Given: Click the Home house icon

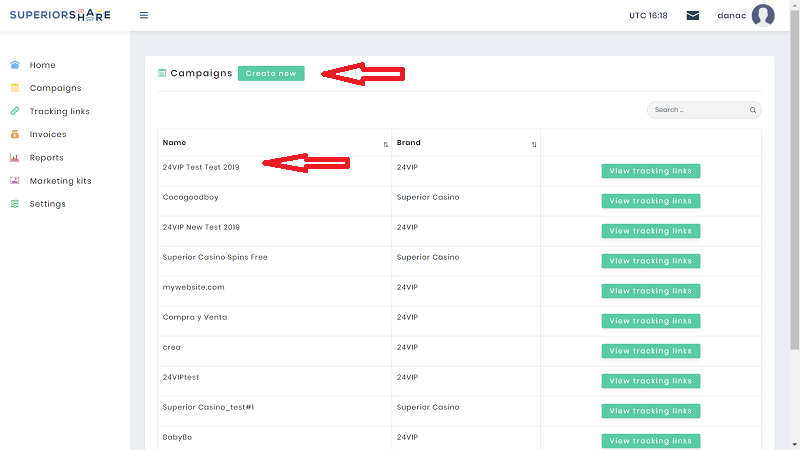Looking at the screenshot, I should [15, 65].
